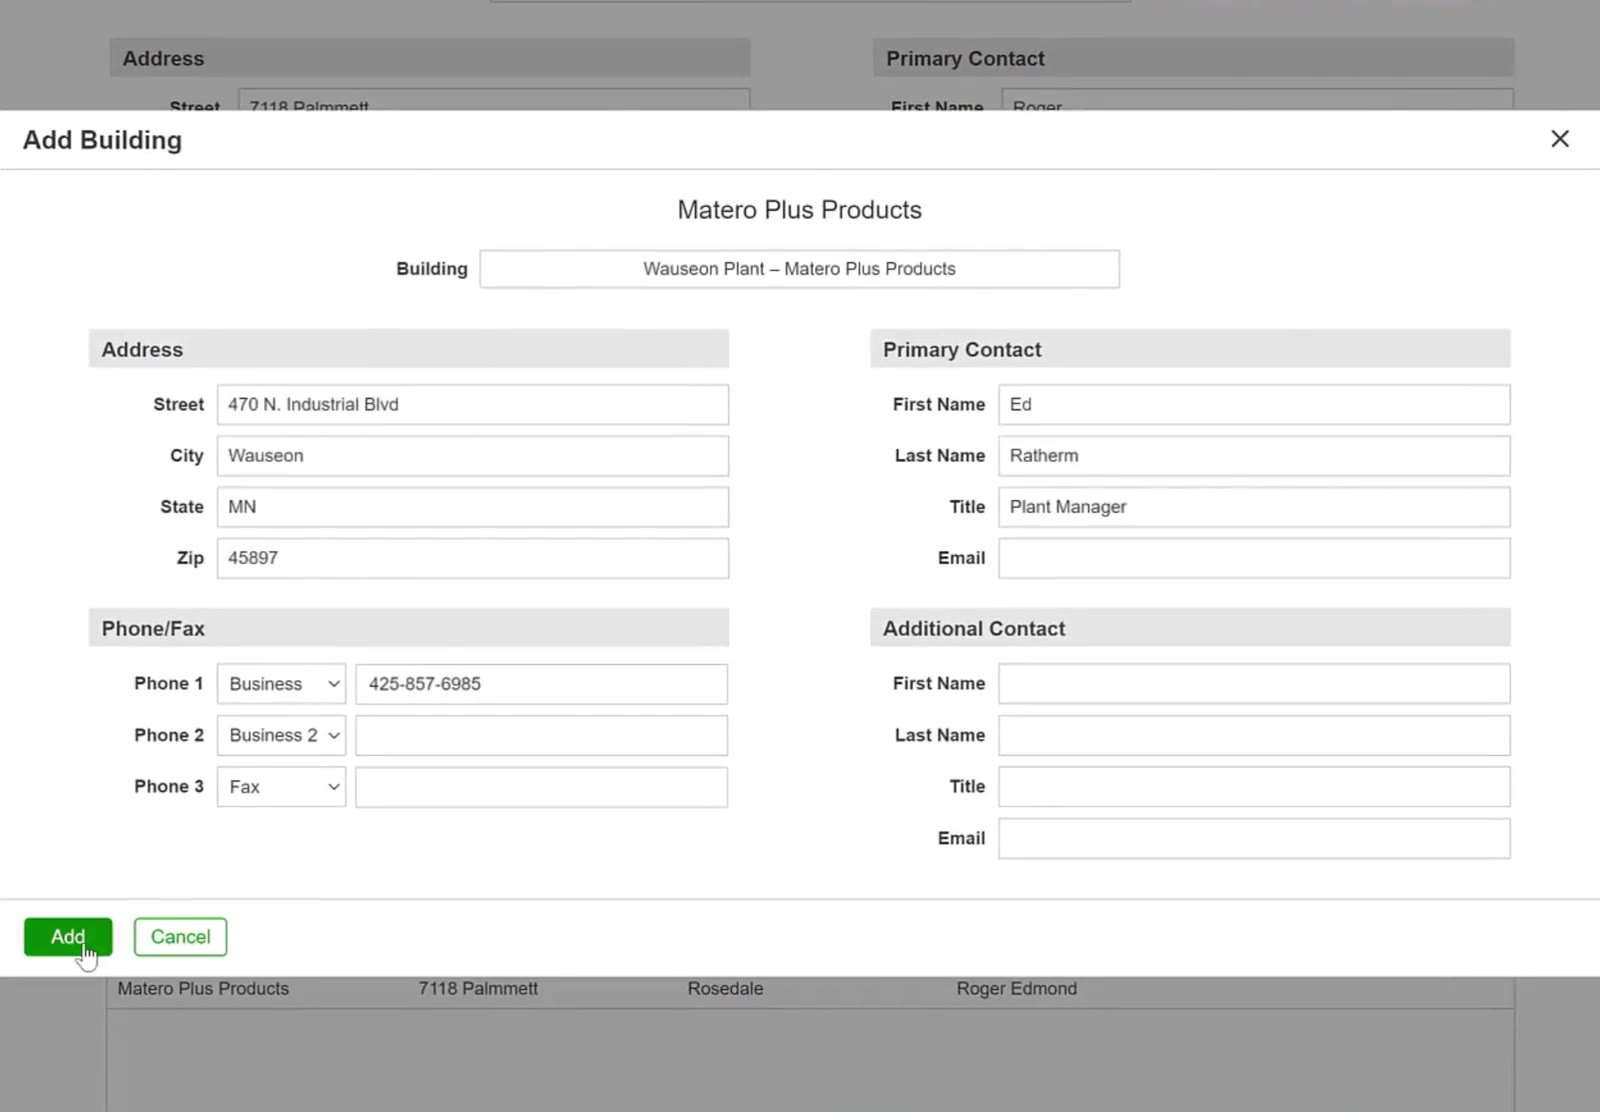Click the Phone 1 label
Viewport: 1600px width, 1112px height.
click(168, 684)
